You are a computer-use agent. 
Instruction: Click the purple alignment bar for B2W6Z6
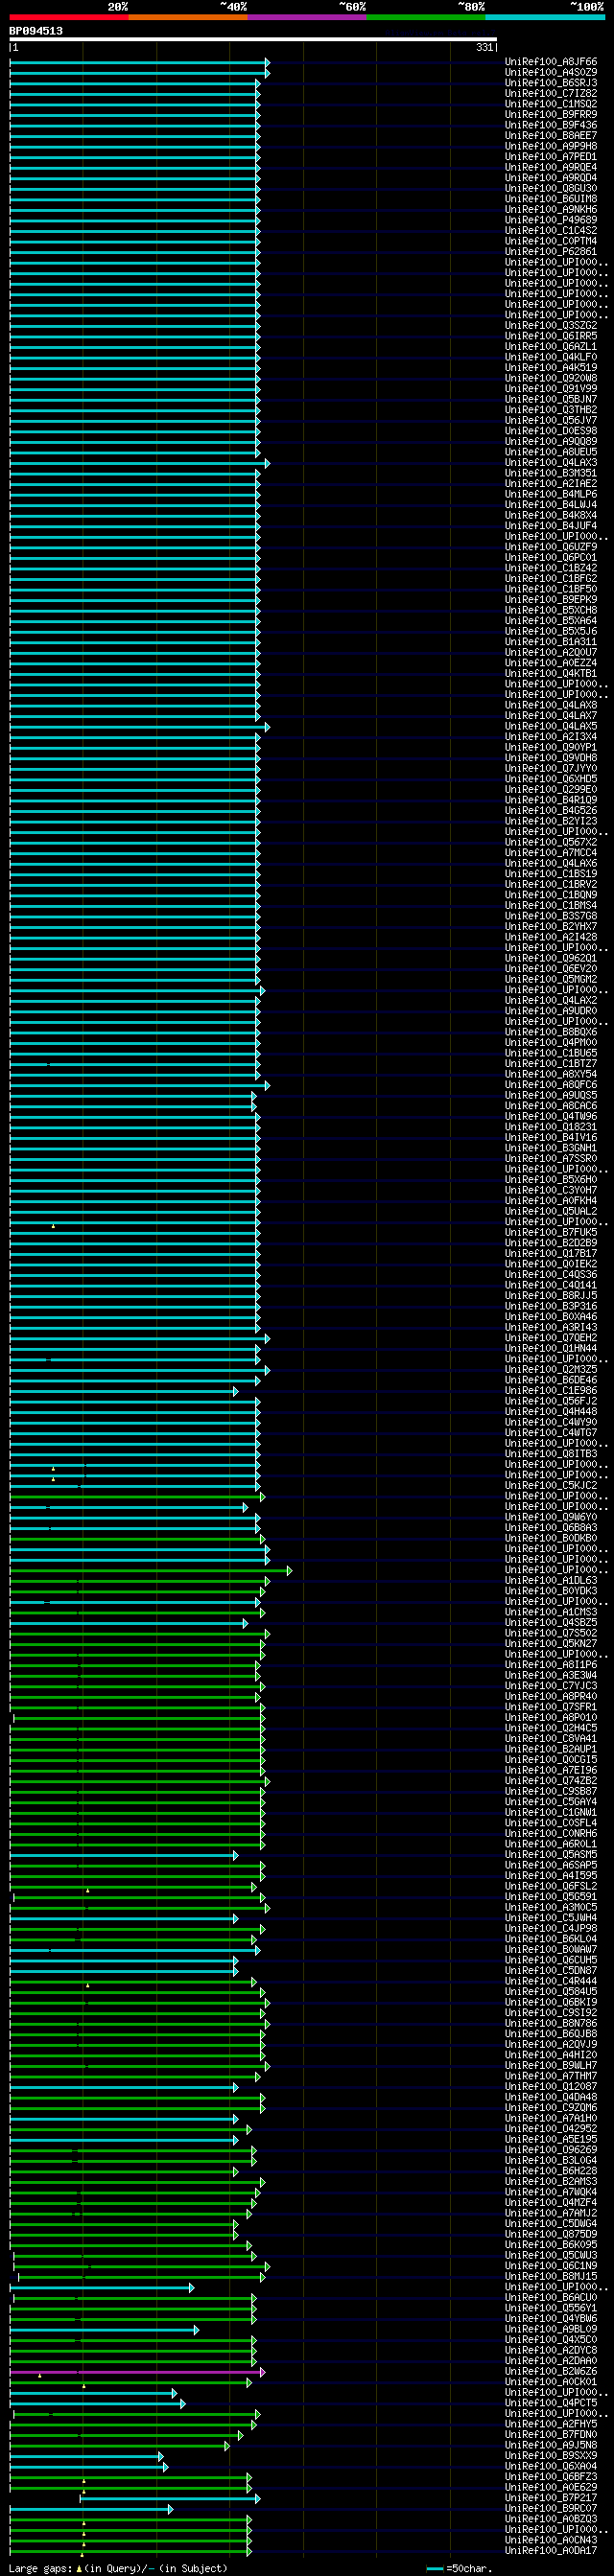[x=137, y=2372]
